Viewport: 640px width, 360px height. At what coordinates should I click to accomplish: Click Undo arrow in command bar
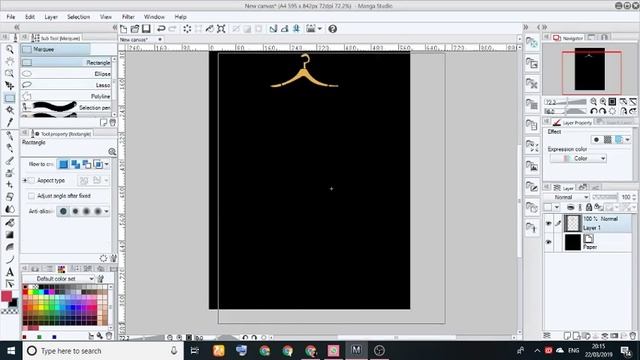(x=161, y=29)
